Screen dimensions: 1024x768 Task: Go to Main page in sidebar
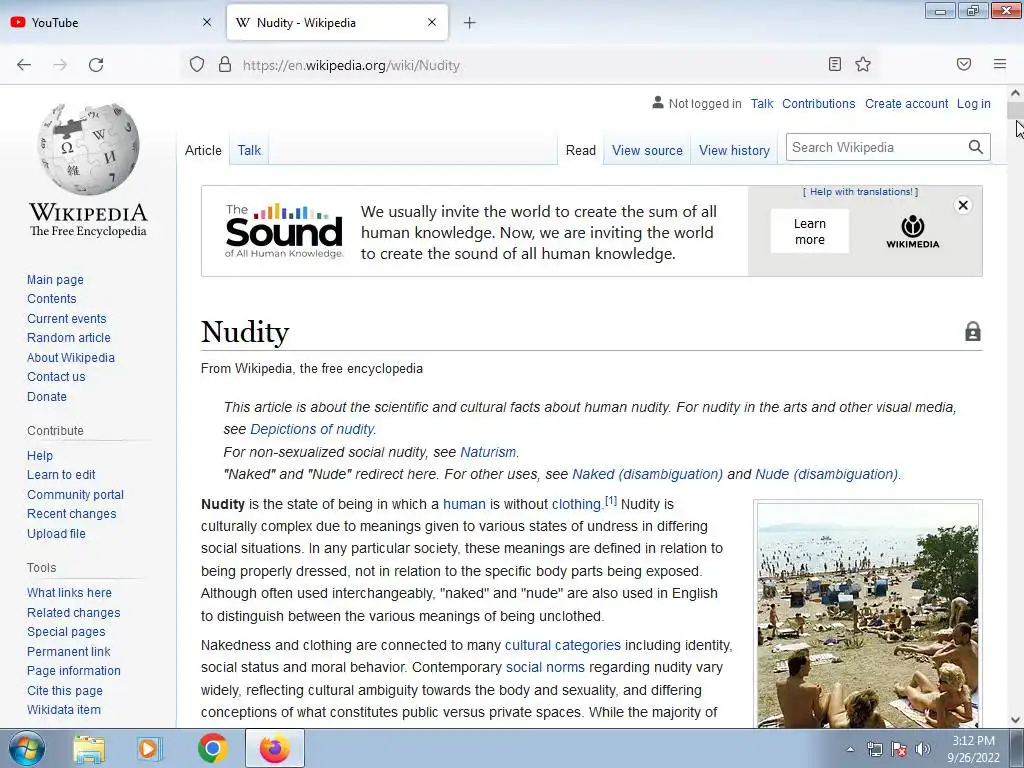(x=56, y=280)
